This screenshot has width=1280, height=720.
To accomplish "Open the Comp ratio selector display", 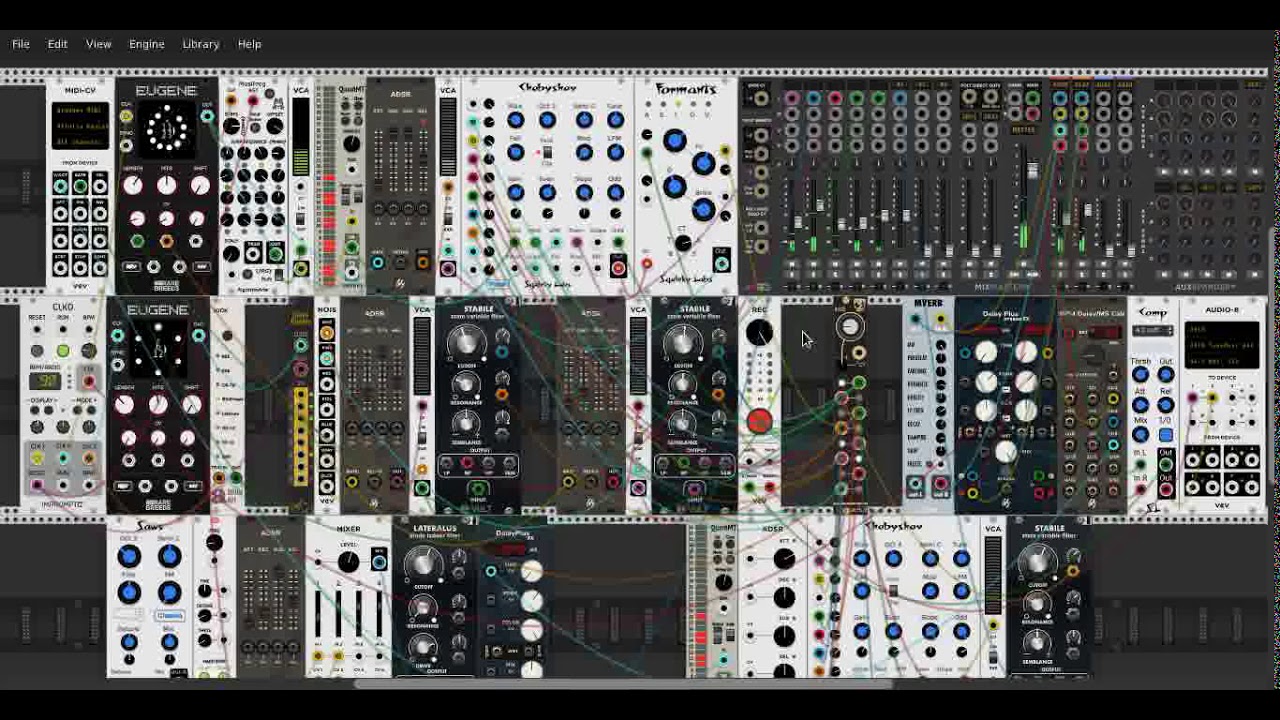I will [1152, 331].
